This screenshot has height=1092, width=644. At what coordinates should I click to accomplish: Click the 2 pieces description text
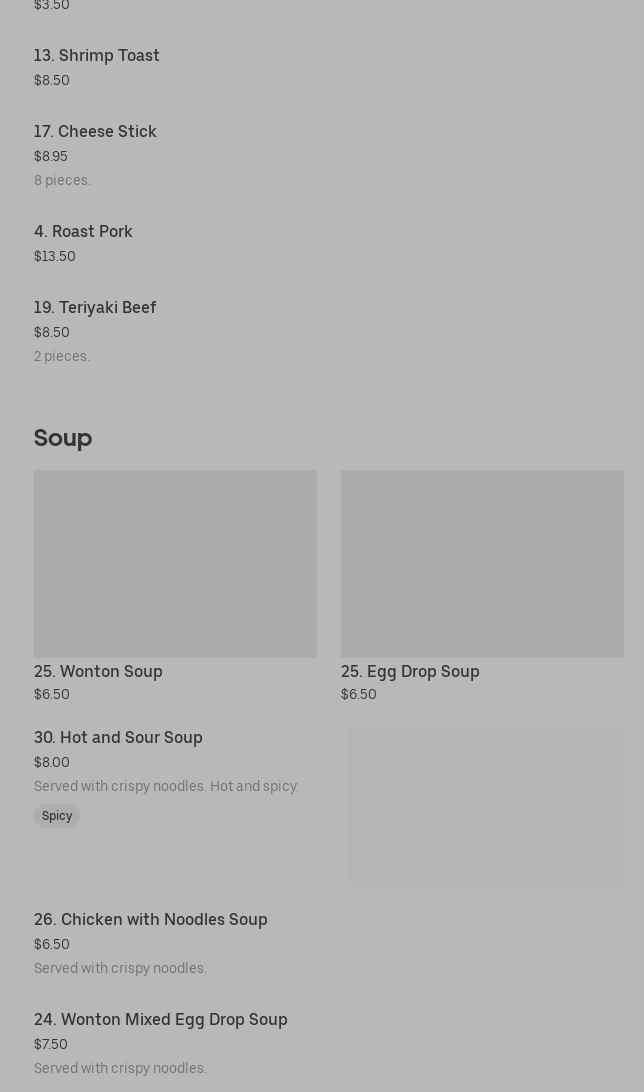click(62, 357)
